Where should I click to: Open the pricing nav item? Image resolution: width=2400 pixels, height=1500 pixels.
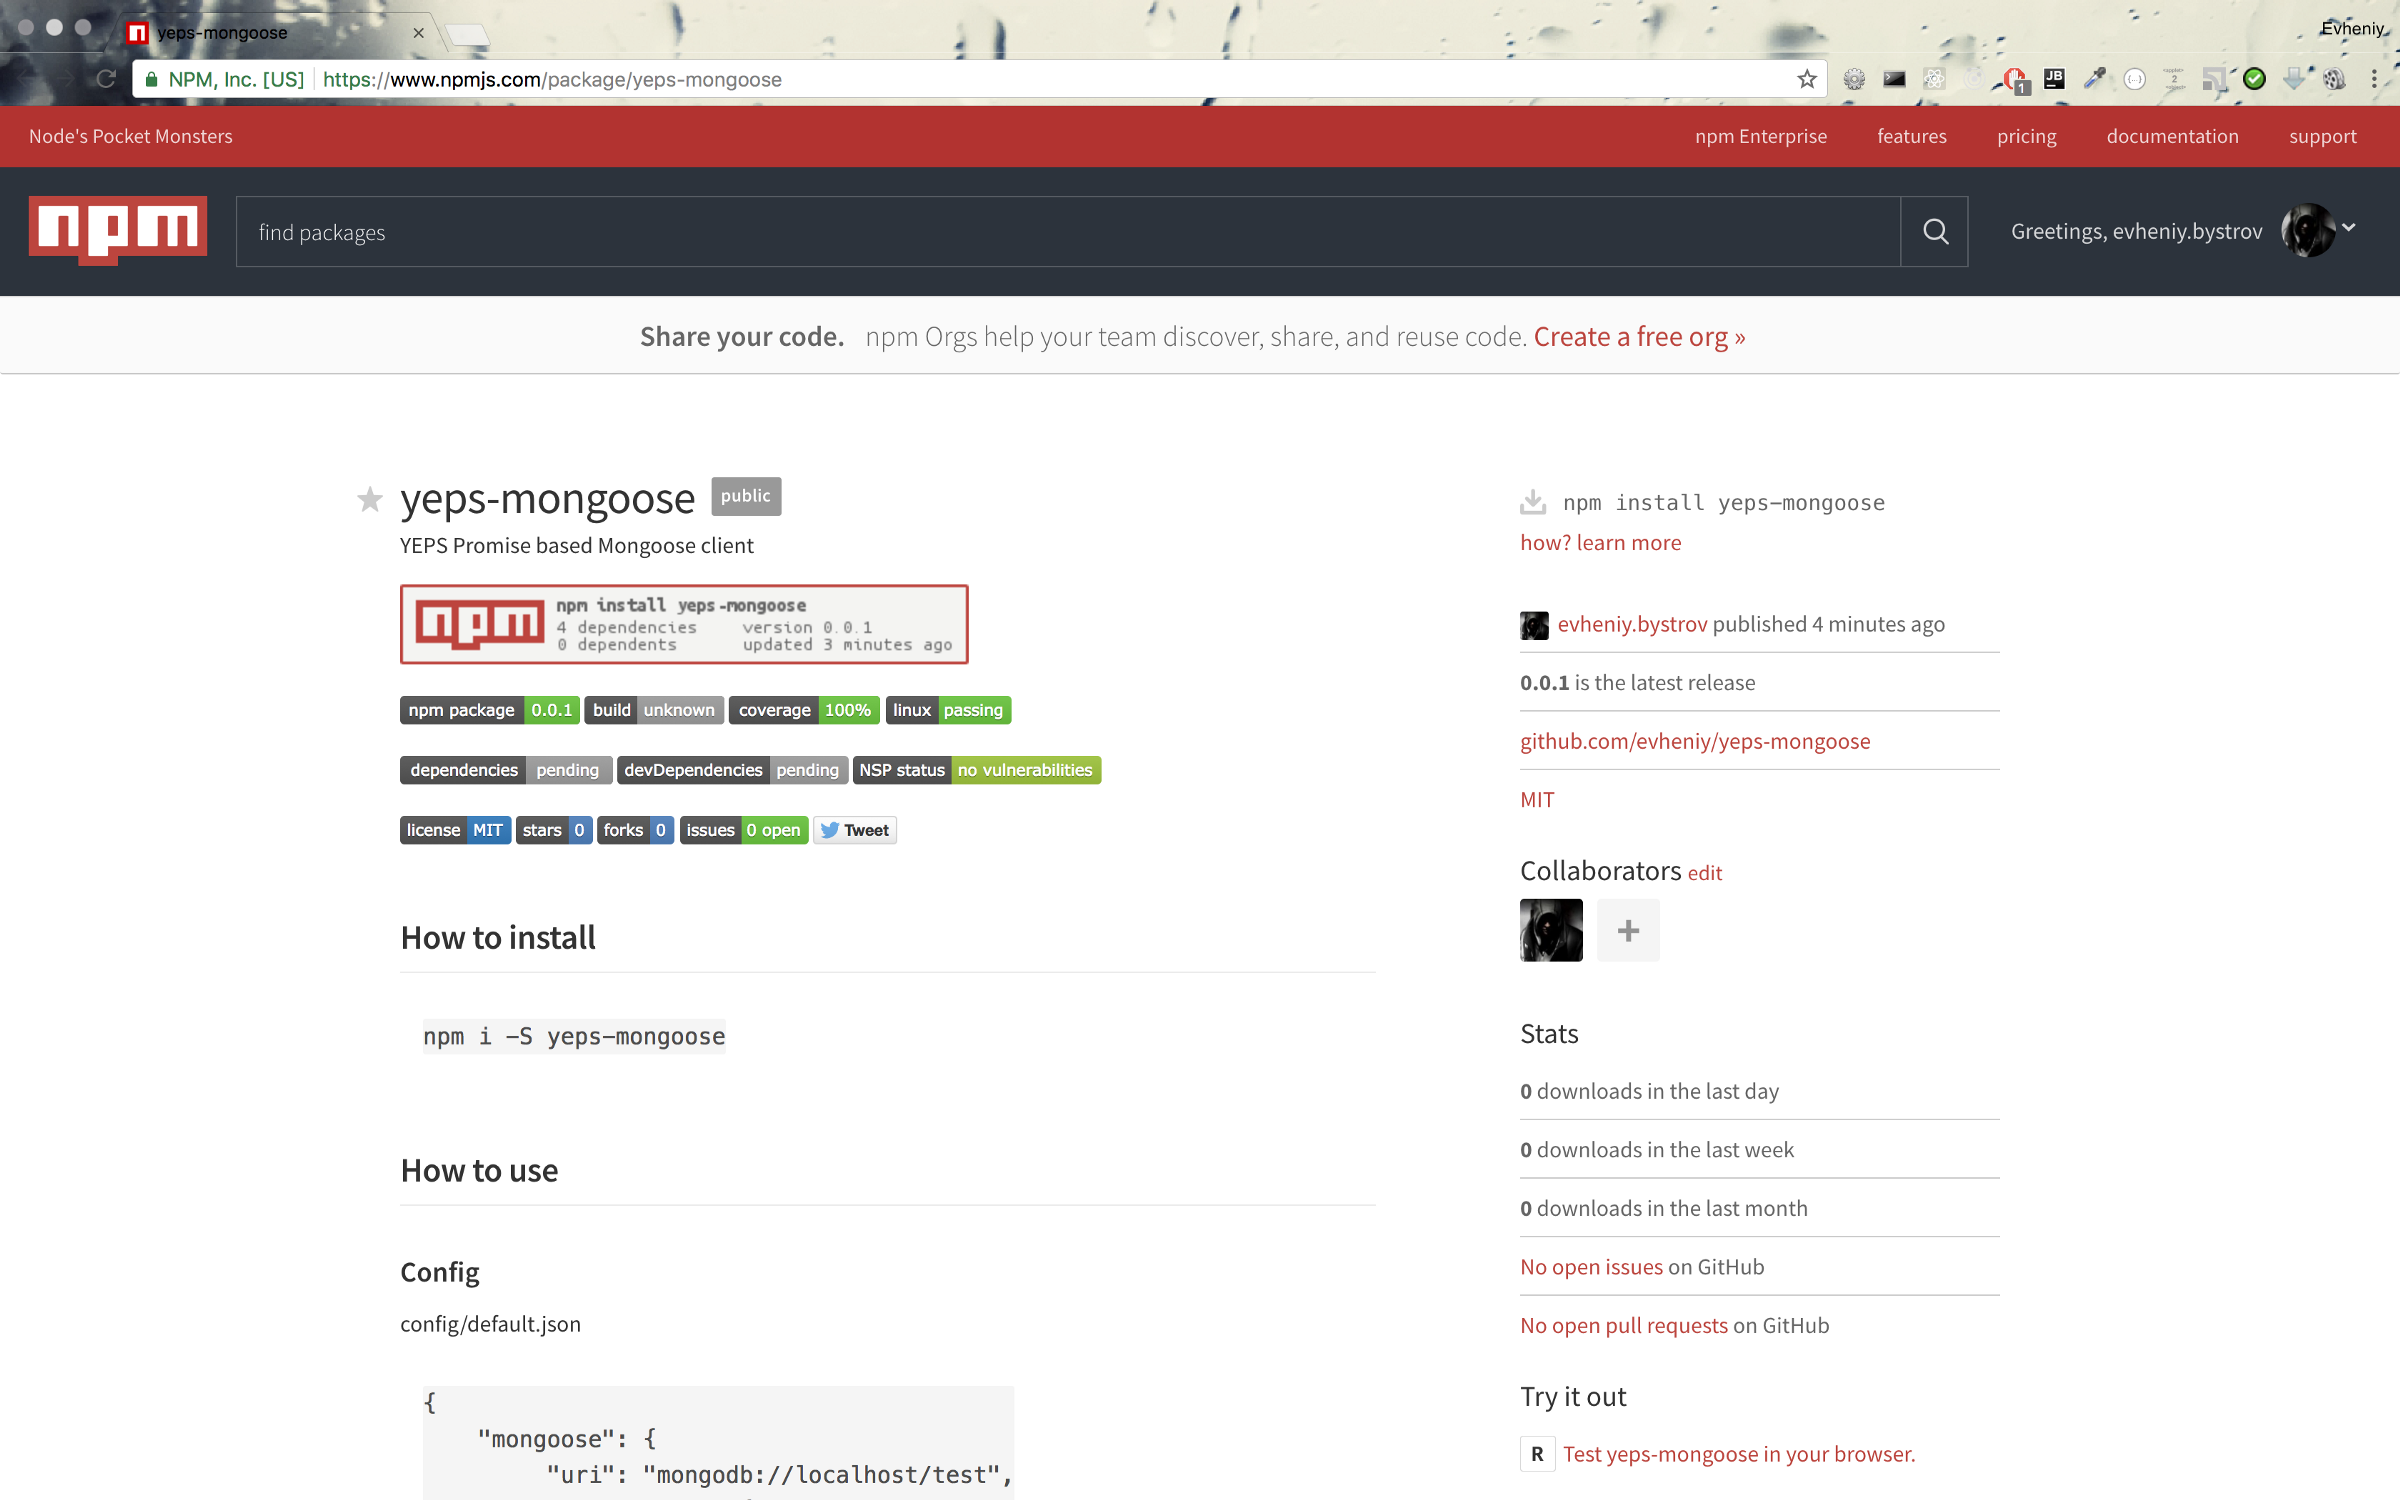pyautogui.click(x=2026, y=136)
